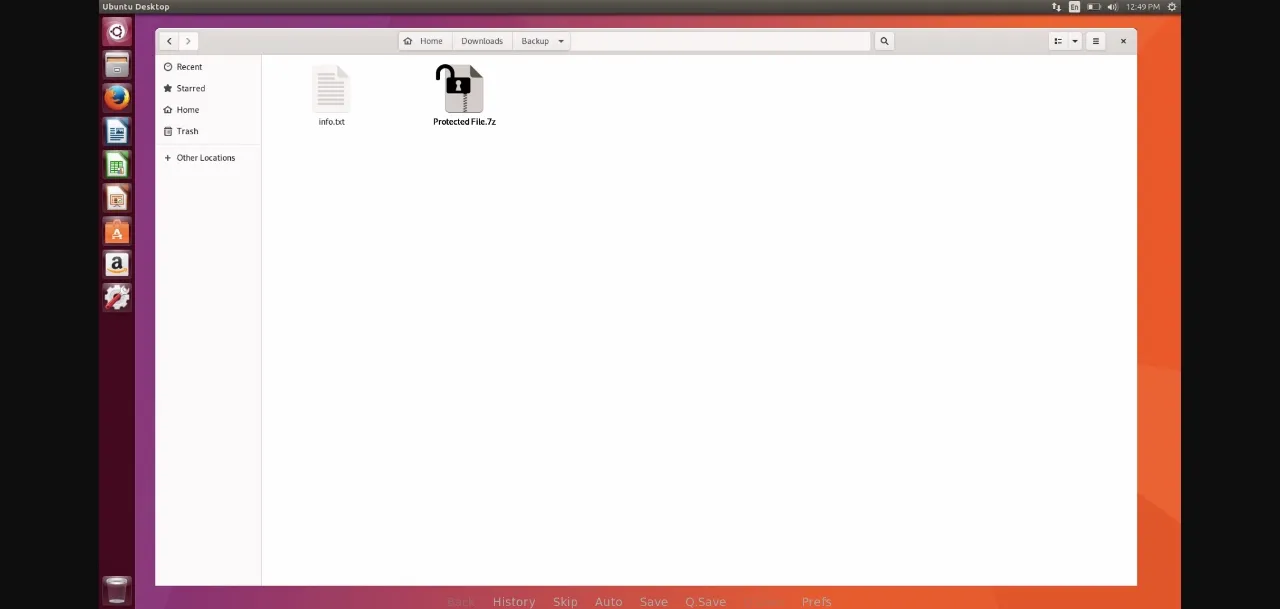This screenshot has width=1280, height=609.
Task: Open Firefox from the Ubuntu dock
Action: [117, 97]
